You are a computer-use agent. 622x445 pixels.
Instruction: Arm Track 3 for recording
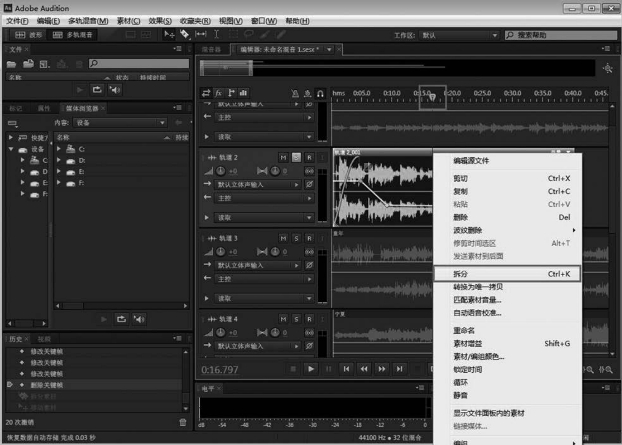tap(309, 238)
